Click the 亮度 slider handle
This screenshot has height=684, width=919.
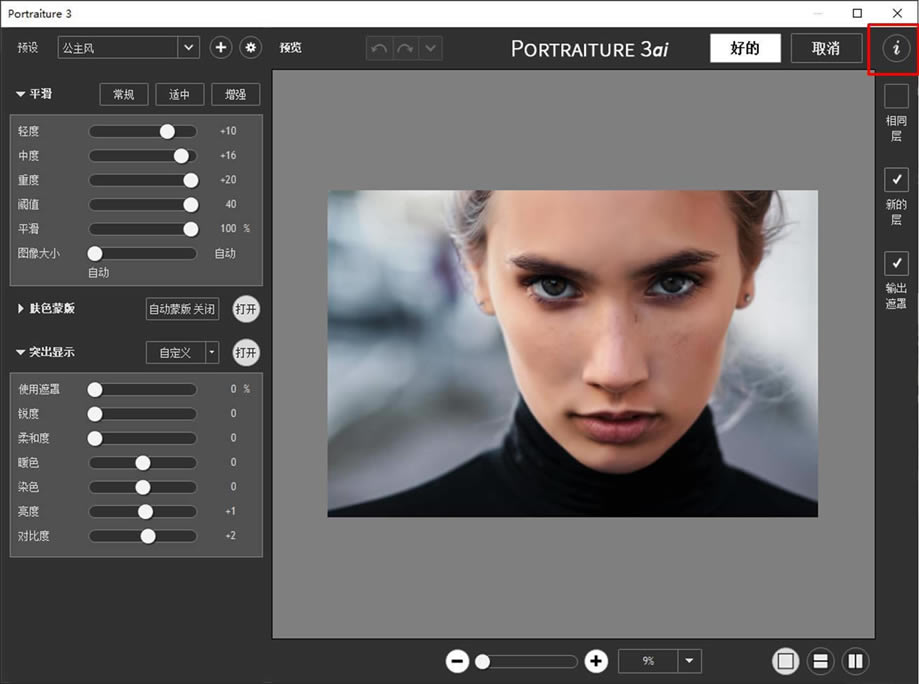click(x=145, y=512)
